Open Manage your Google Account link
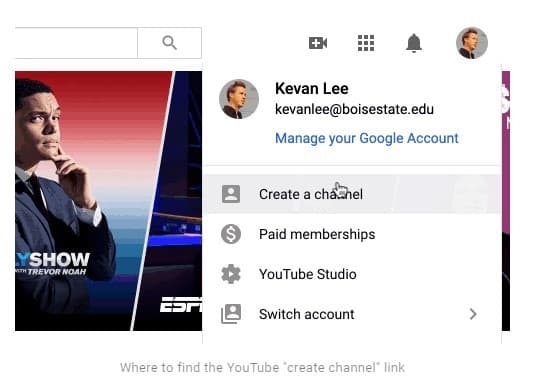The image size is (557, 383). pyautogui.click(x=367, y=138)
